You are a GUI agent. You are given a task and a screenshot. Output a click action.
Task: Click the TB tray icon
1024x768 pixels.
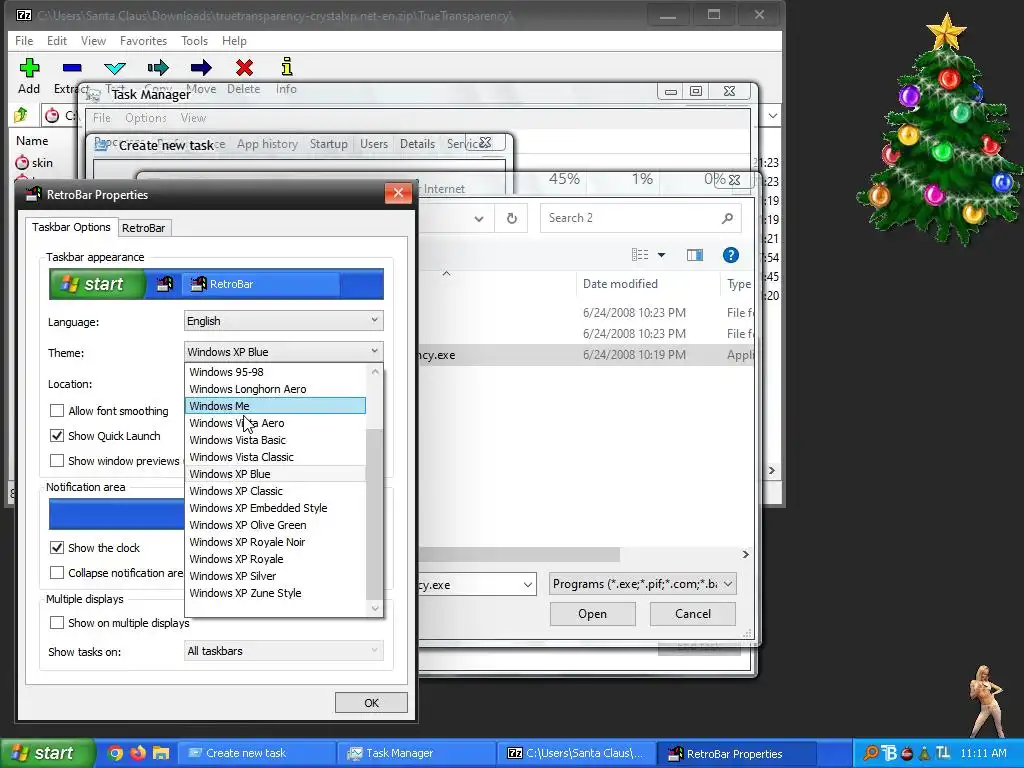coord(889,753)
